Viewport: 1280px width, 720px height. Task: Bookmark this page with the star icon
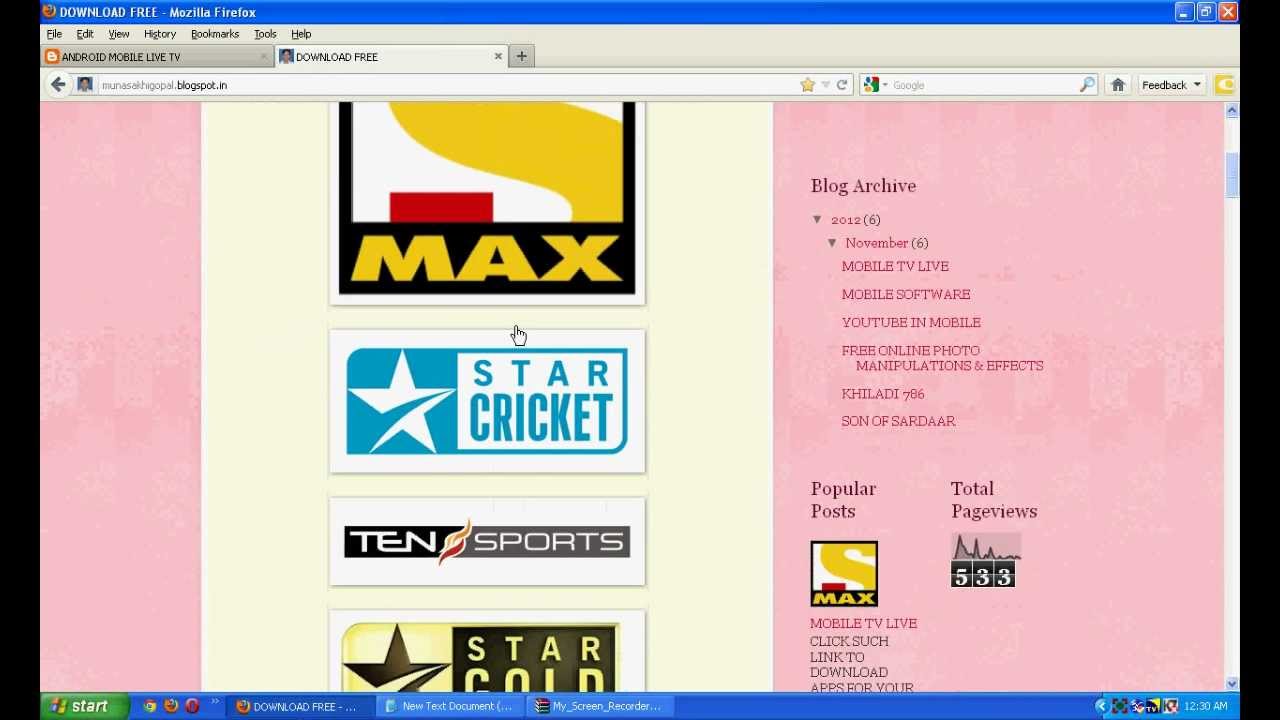click(x=807, y=85)
